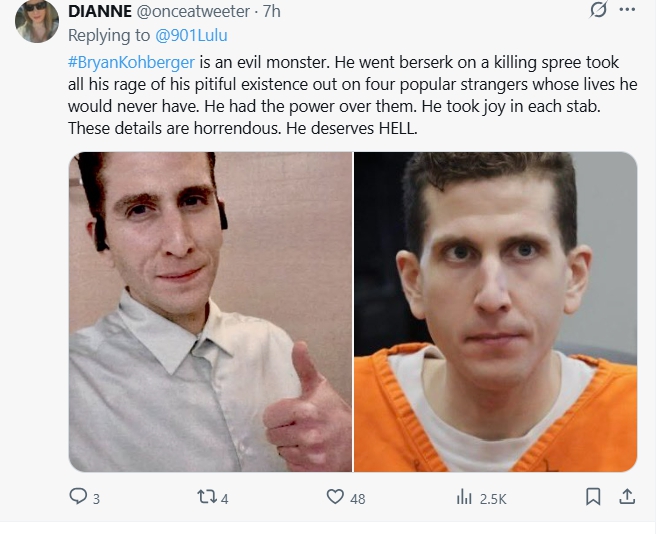Open the view analytics bar chart icon
This screenshot has width=657, height=534.
pos(464,497)
